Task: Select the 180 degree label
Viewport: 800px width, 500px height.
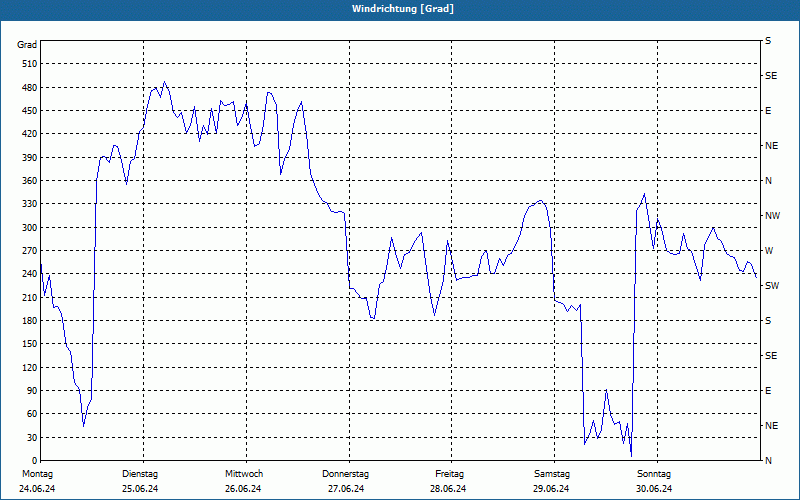Action: click(29, 321)
